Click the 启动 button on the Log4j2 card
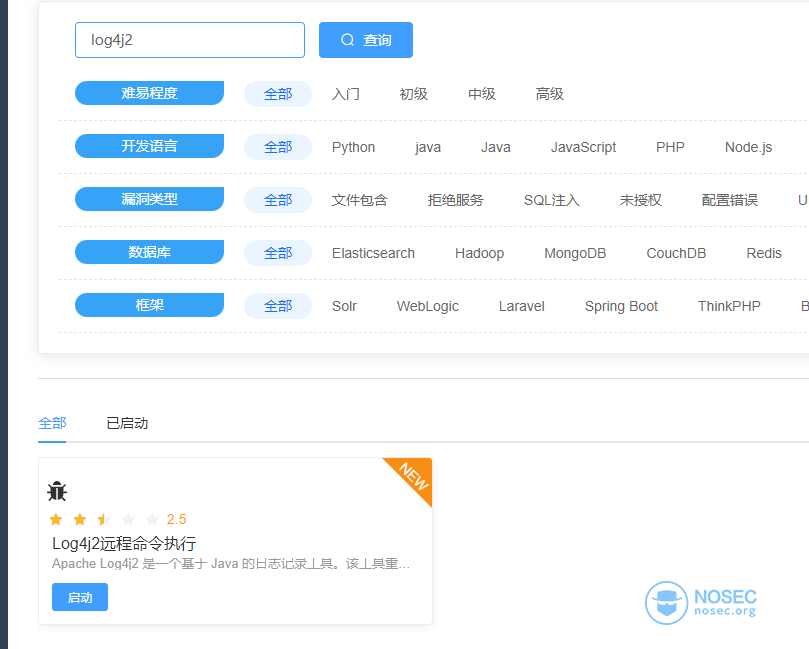The image size is (809, 649). coord(80,597)
